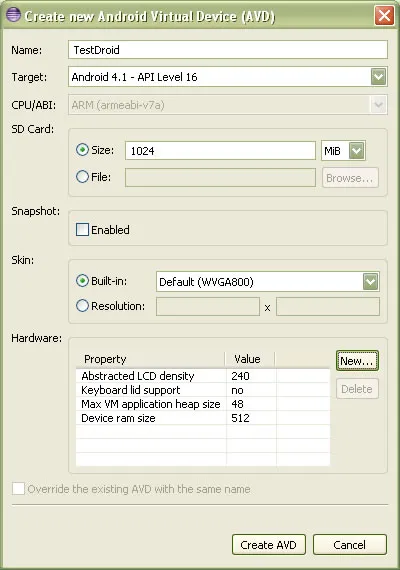400x570 pixels.
Task: Choose the Resolution radio button
Action: pyautogui.click(x=82, y=305)
